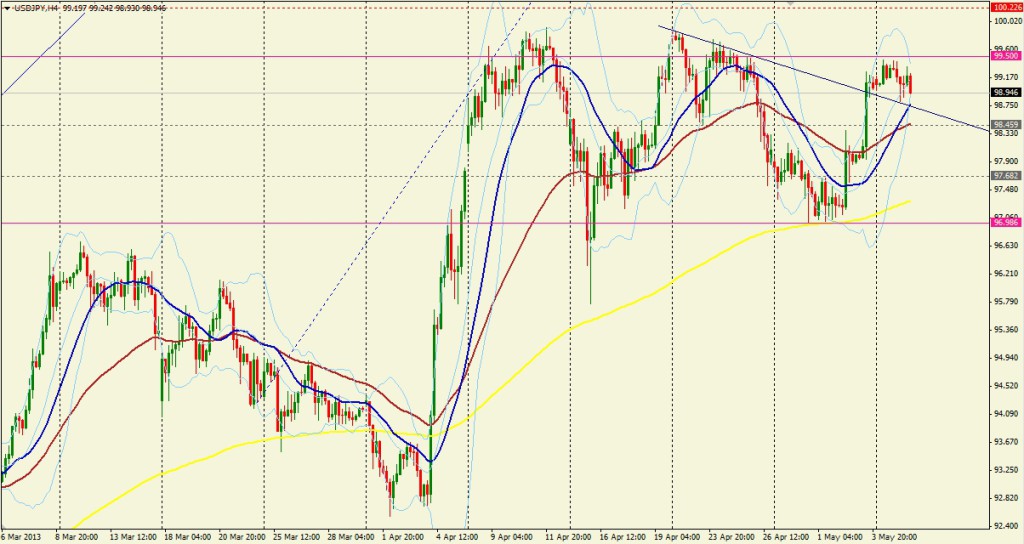Select the magenta 99.500 price label
Image resolution: width=1024 pixels, height=544 pixels.
[1004, 57]
